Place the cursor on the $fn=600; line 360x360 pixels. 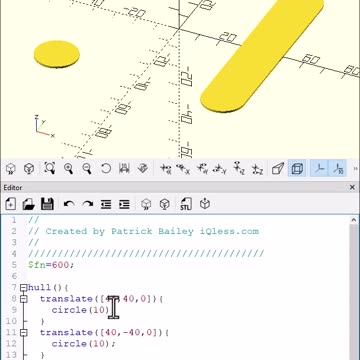tap(51, 265)
